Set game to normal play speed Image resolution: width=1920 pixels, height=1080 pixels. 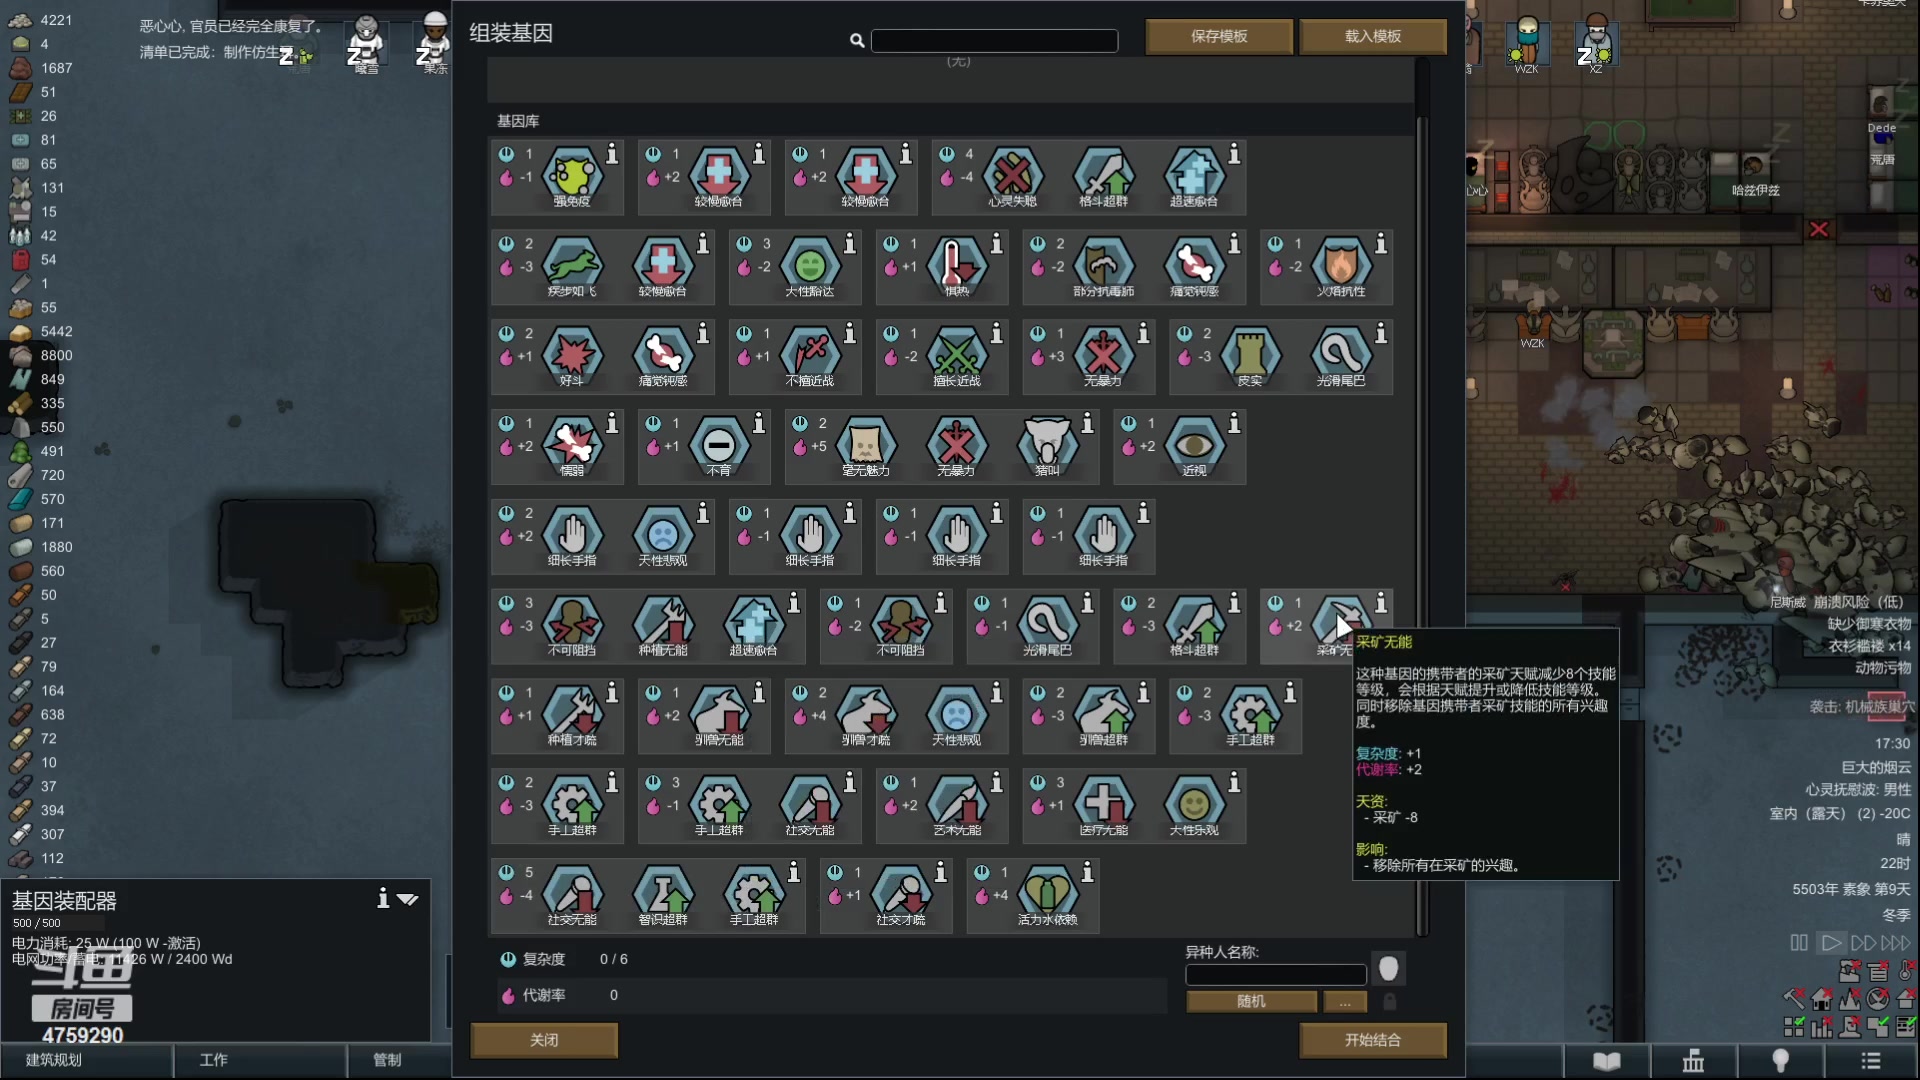tap(1831, 943)
